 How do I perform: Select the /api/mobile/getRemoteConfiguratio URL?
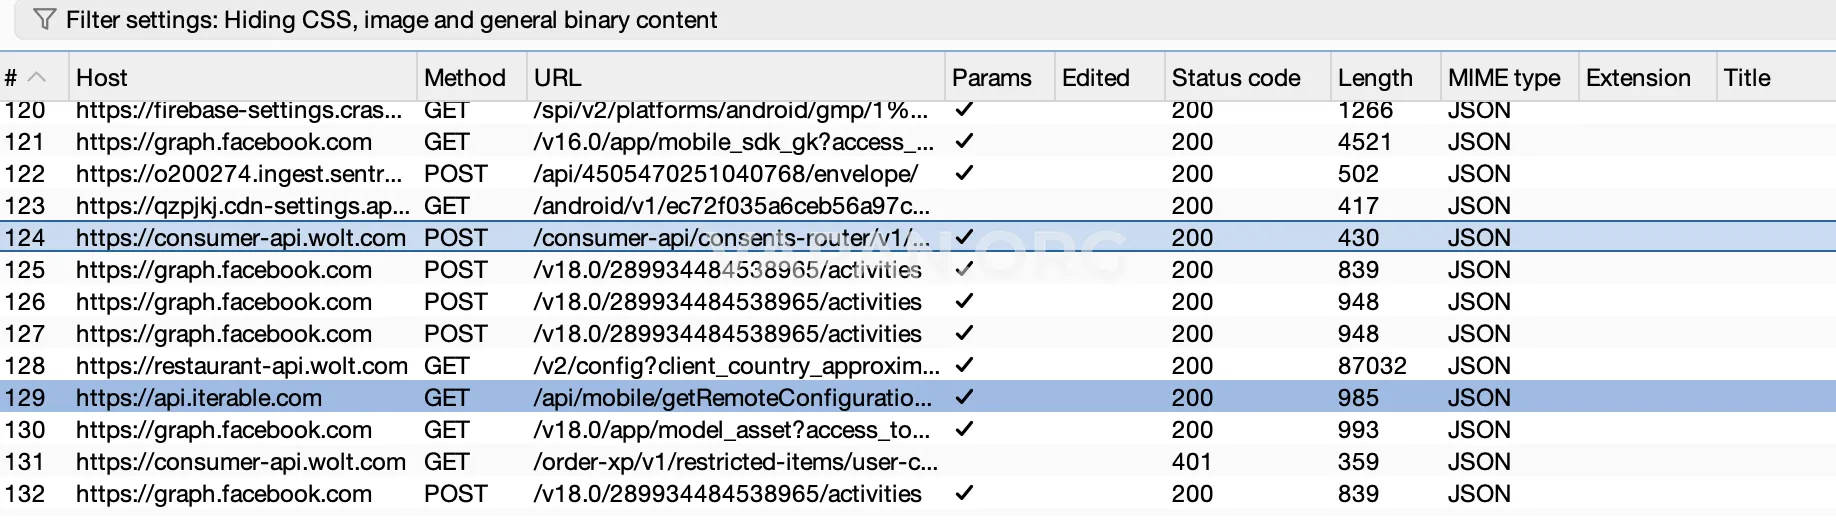tap(733, 398)
